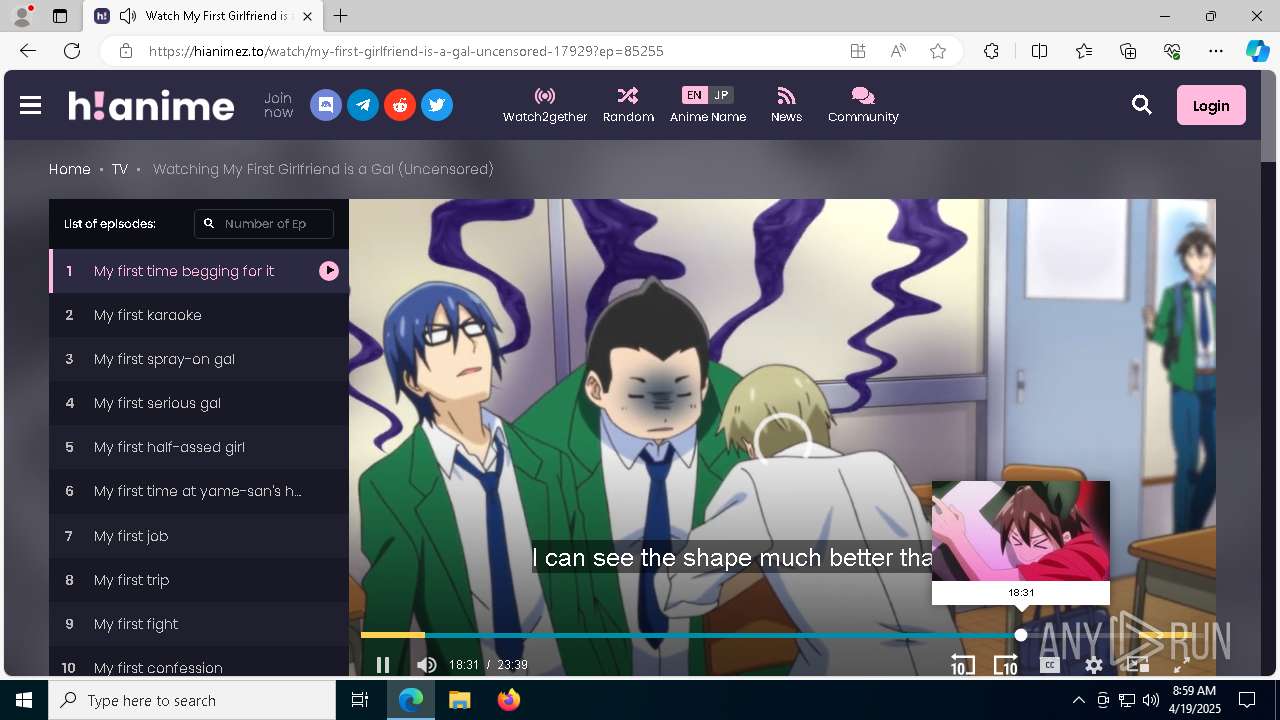The width and height of the screenshot is (1280, 720).
Task: Open a new browser tab
Action: pos(341,16)
